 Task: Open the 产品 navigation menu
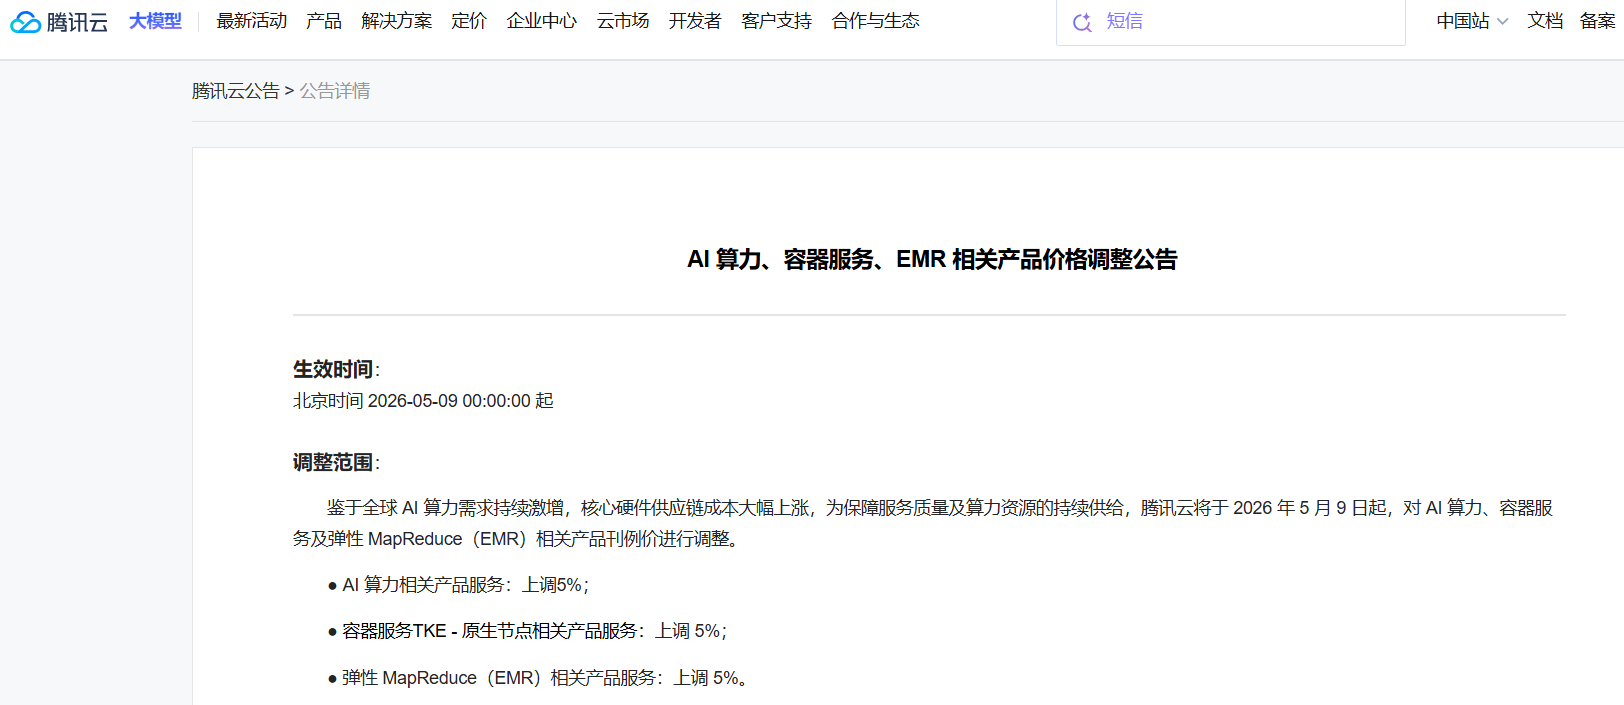pyautogui.click(x=324, y=21)
